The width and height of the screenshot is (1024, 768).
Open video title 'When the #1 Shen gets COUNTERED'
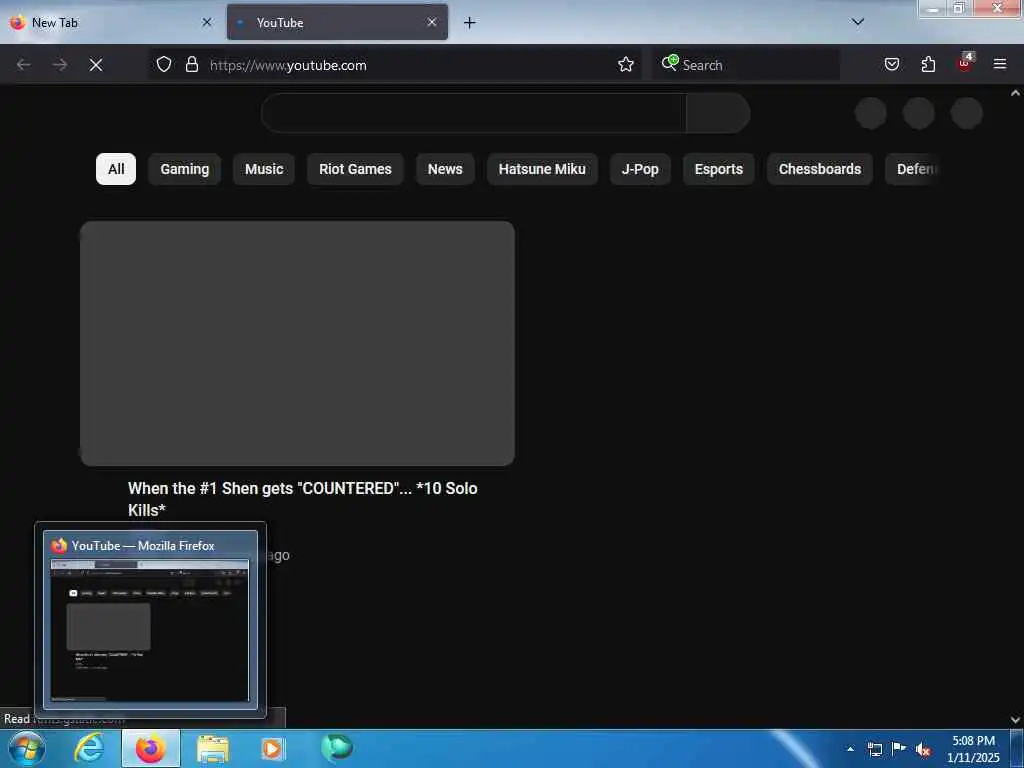pos(302,499)
